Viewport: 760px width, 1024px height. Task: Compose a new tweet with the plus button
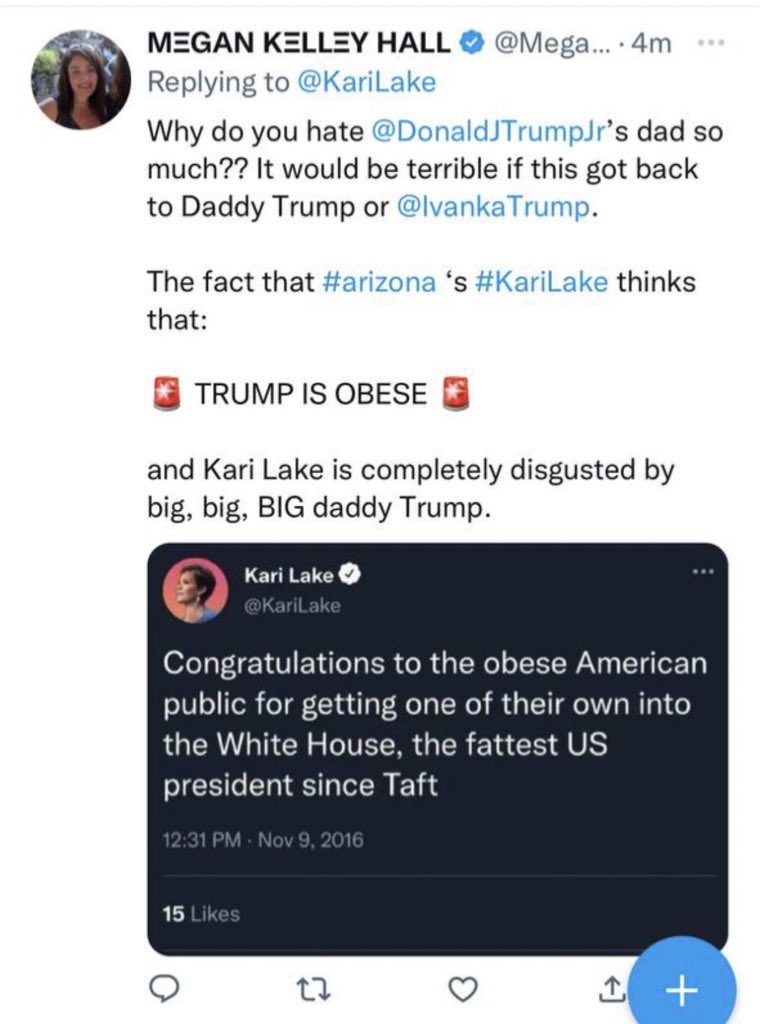tap(681, 991)
